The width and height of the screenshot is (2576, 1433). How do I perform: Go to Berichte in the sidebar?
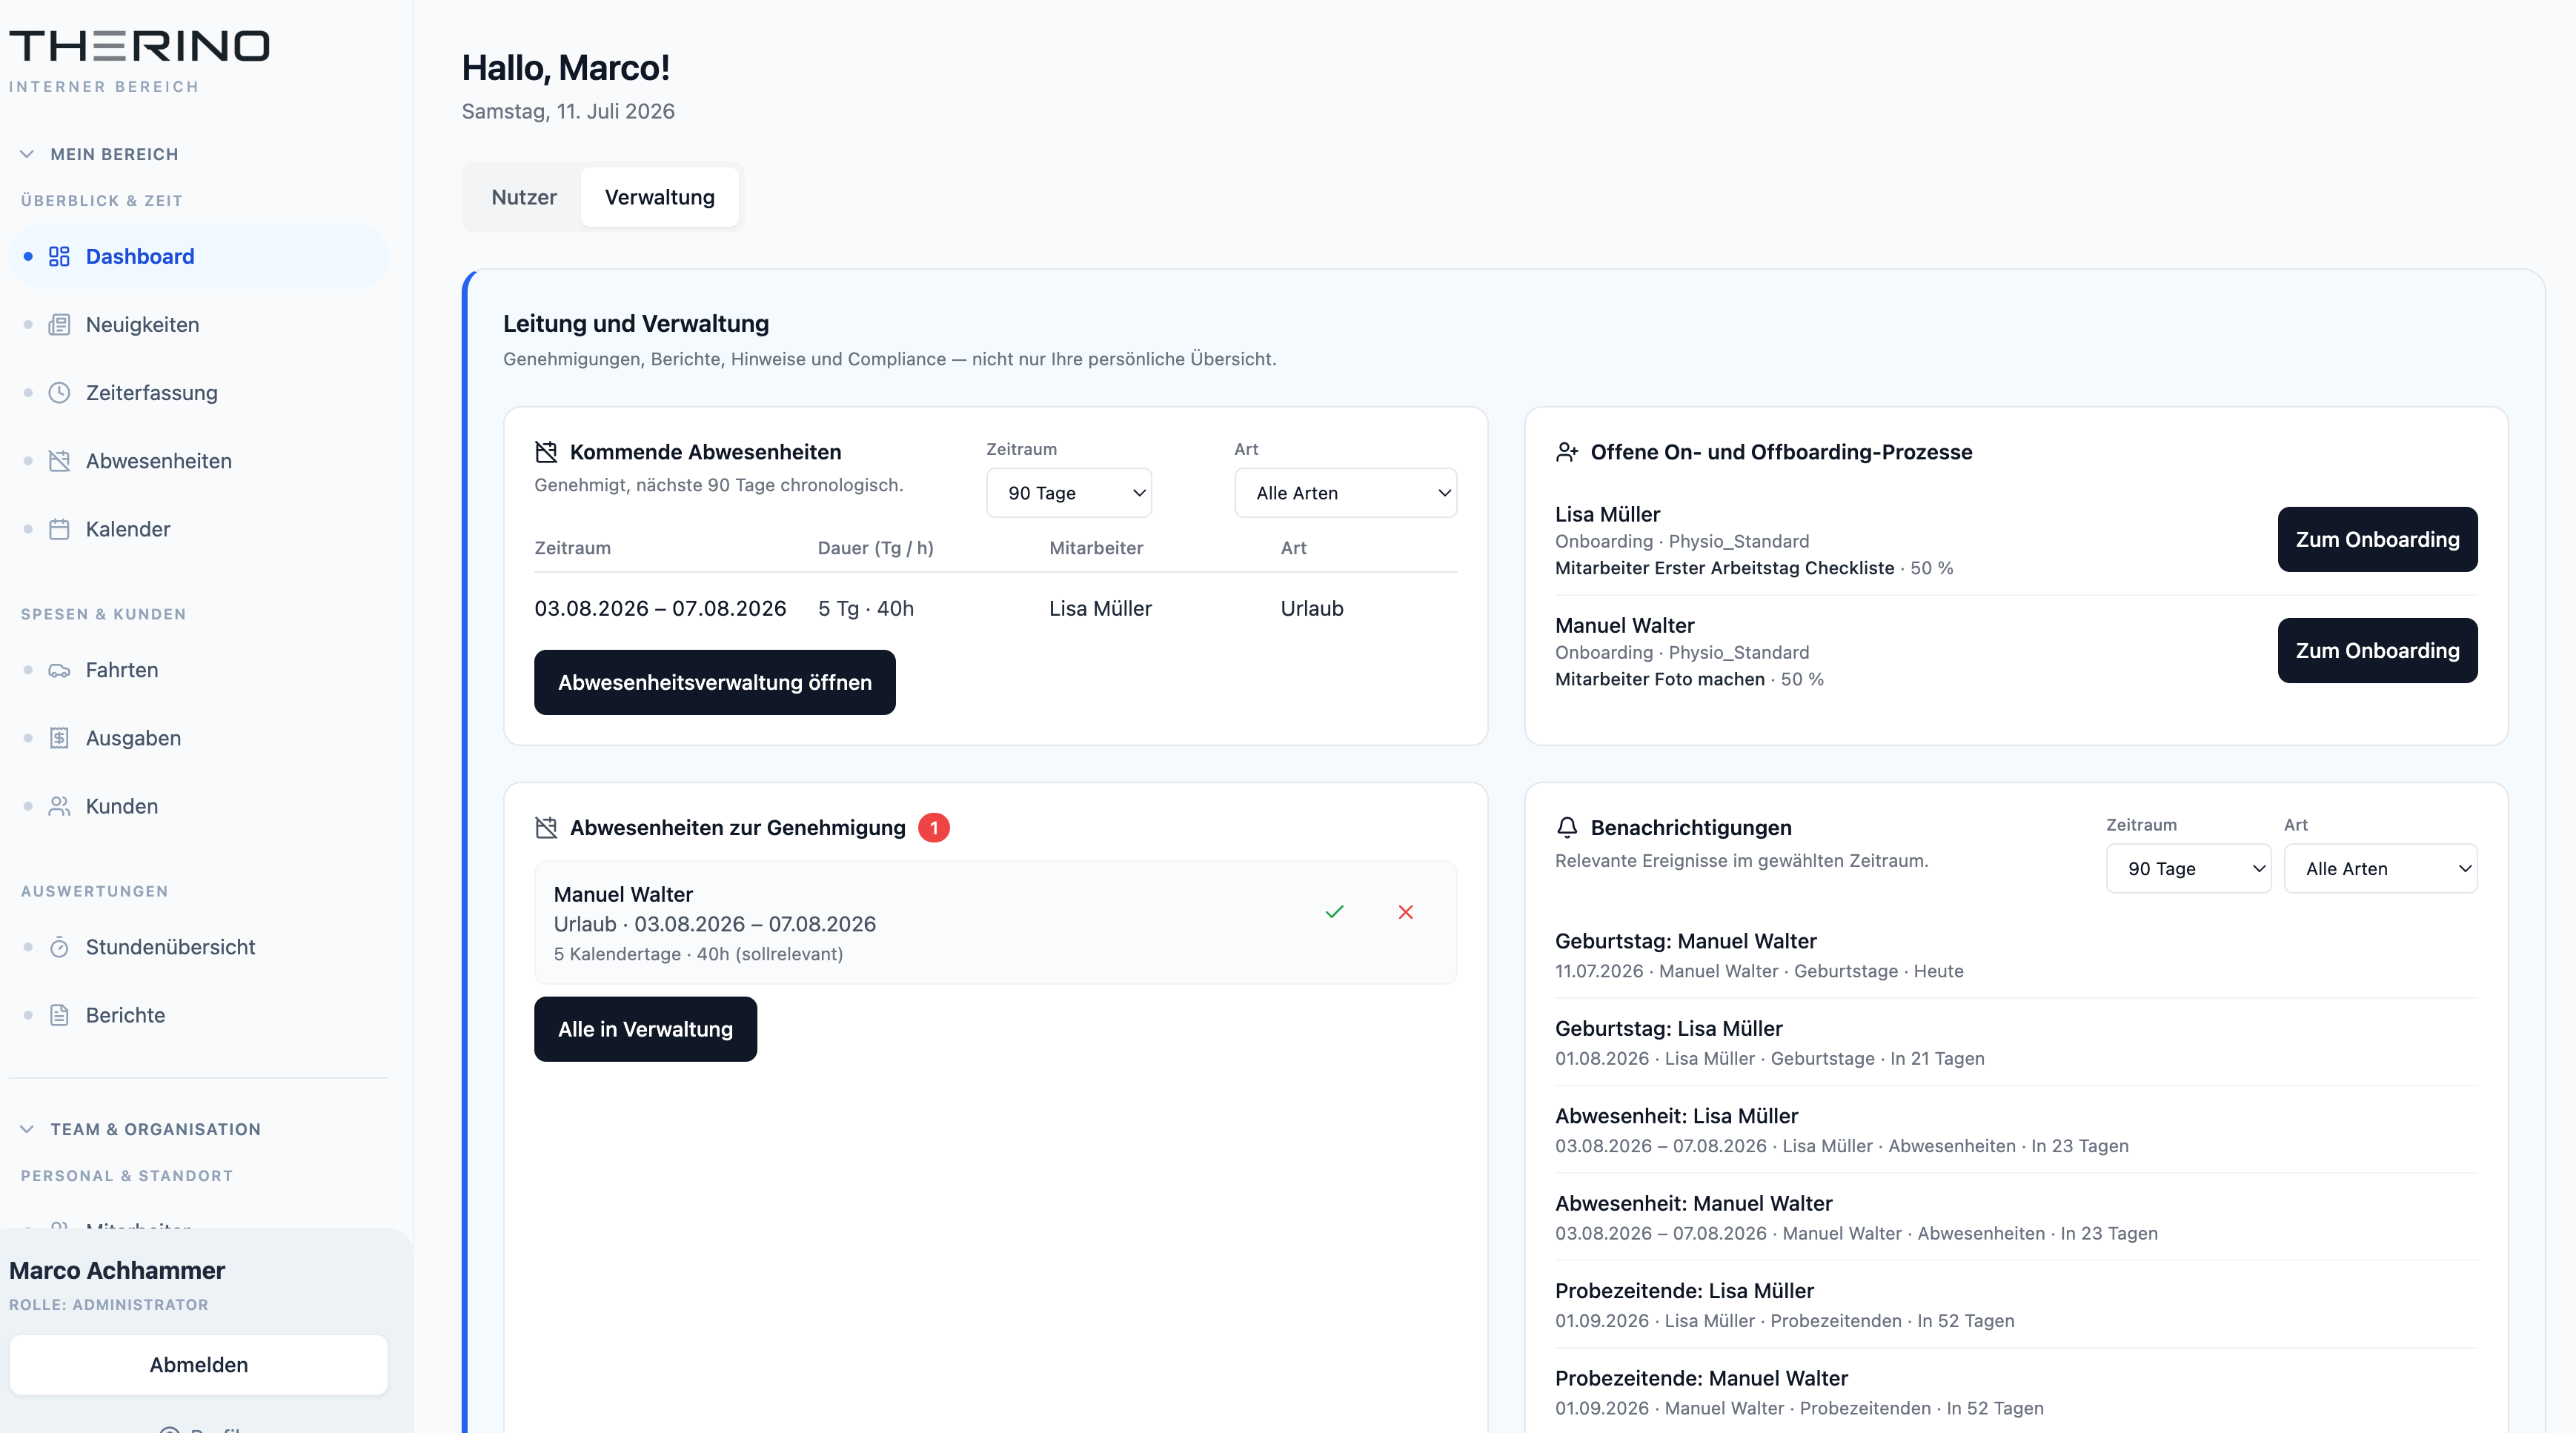click(x=199, y=1015)
